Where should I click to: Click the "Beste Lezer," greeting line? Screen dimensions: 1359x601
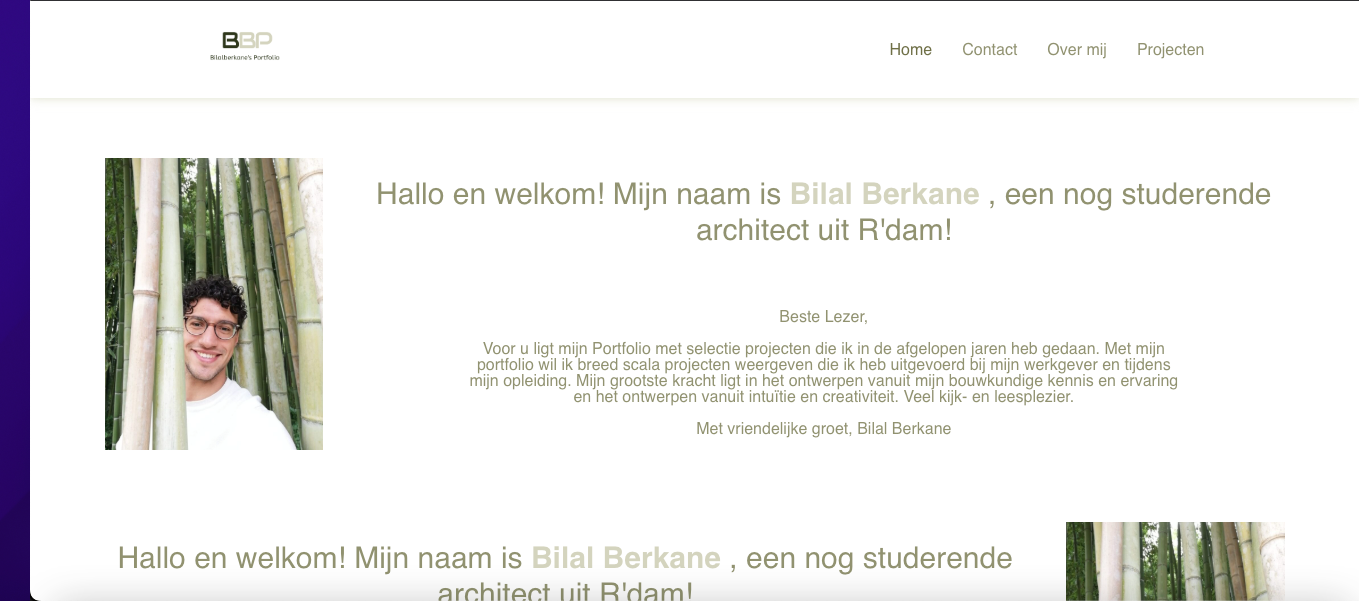click(x=823, y=317)
